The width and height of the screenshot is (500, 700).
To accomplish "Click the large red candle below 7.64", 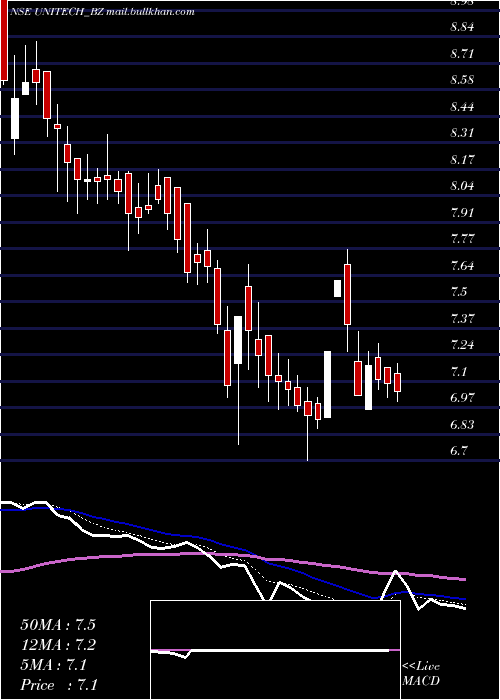I will (347, 295).
